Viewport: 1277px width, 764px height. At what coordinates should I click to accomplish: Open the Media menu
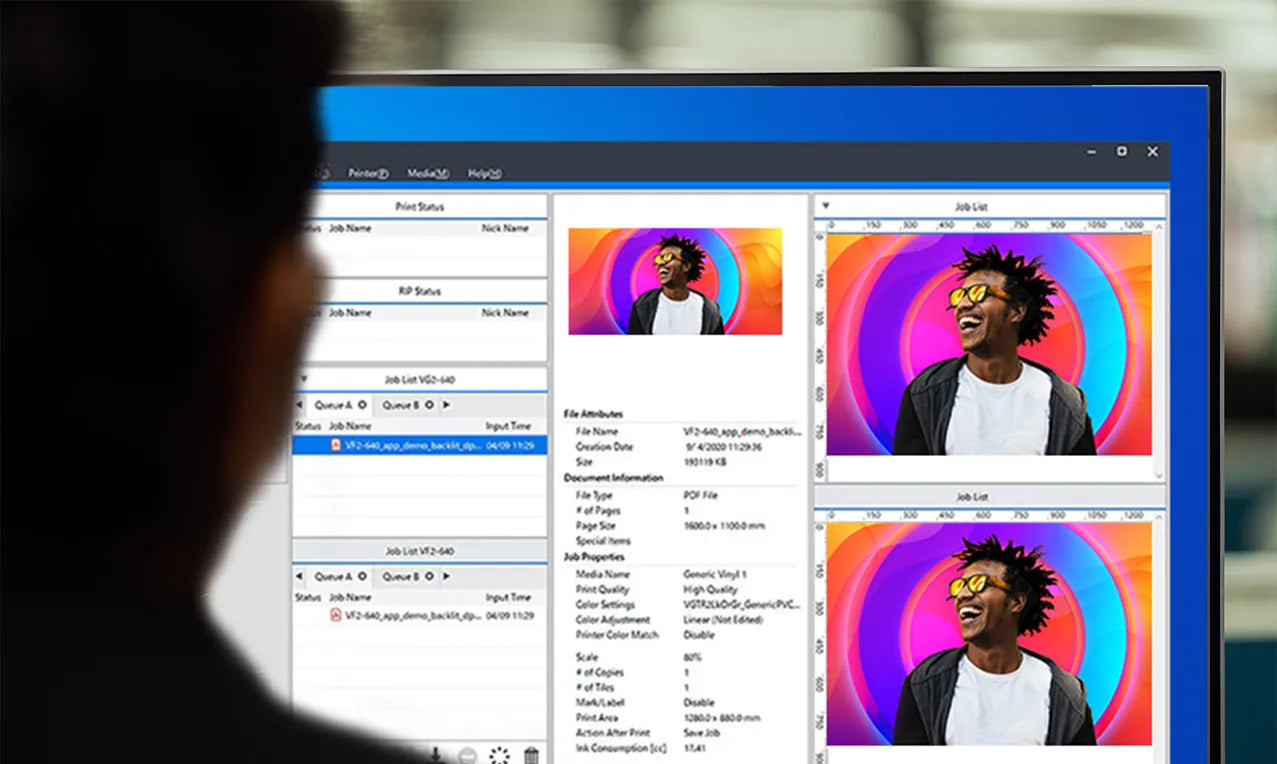(x=427, y=173)
